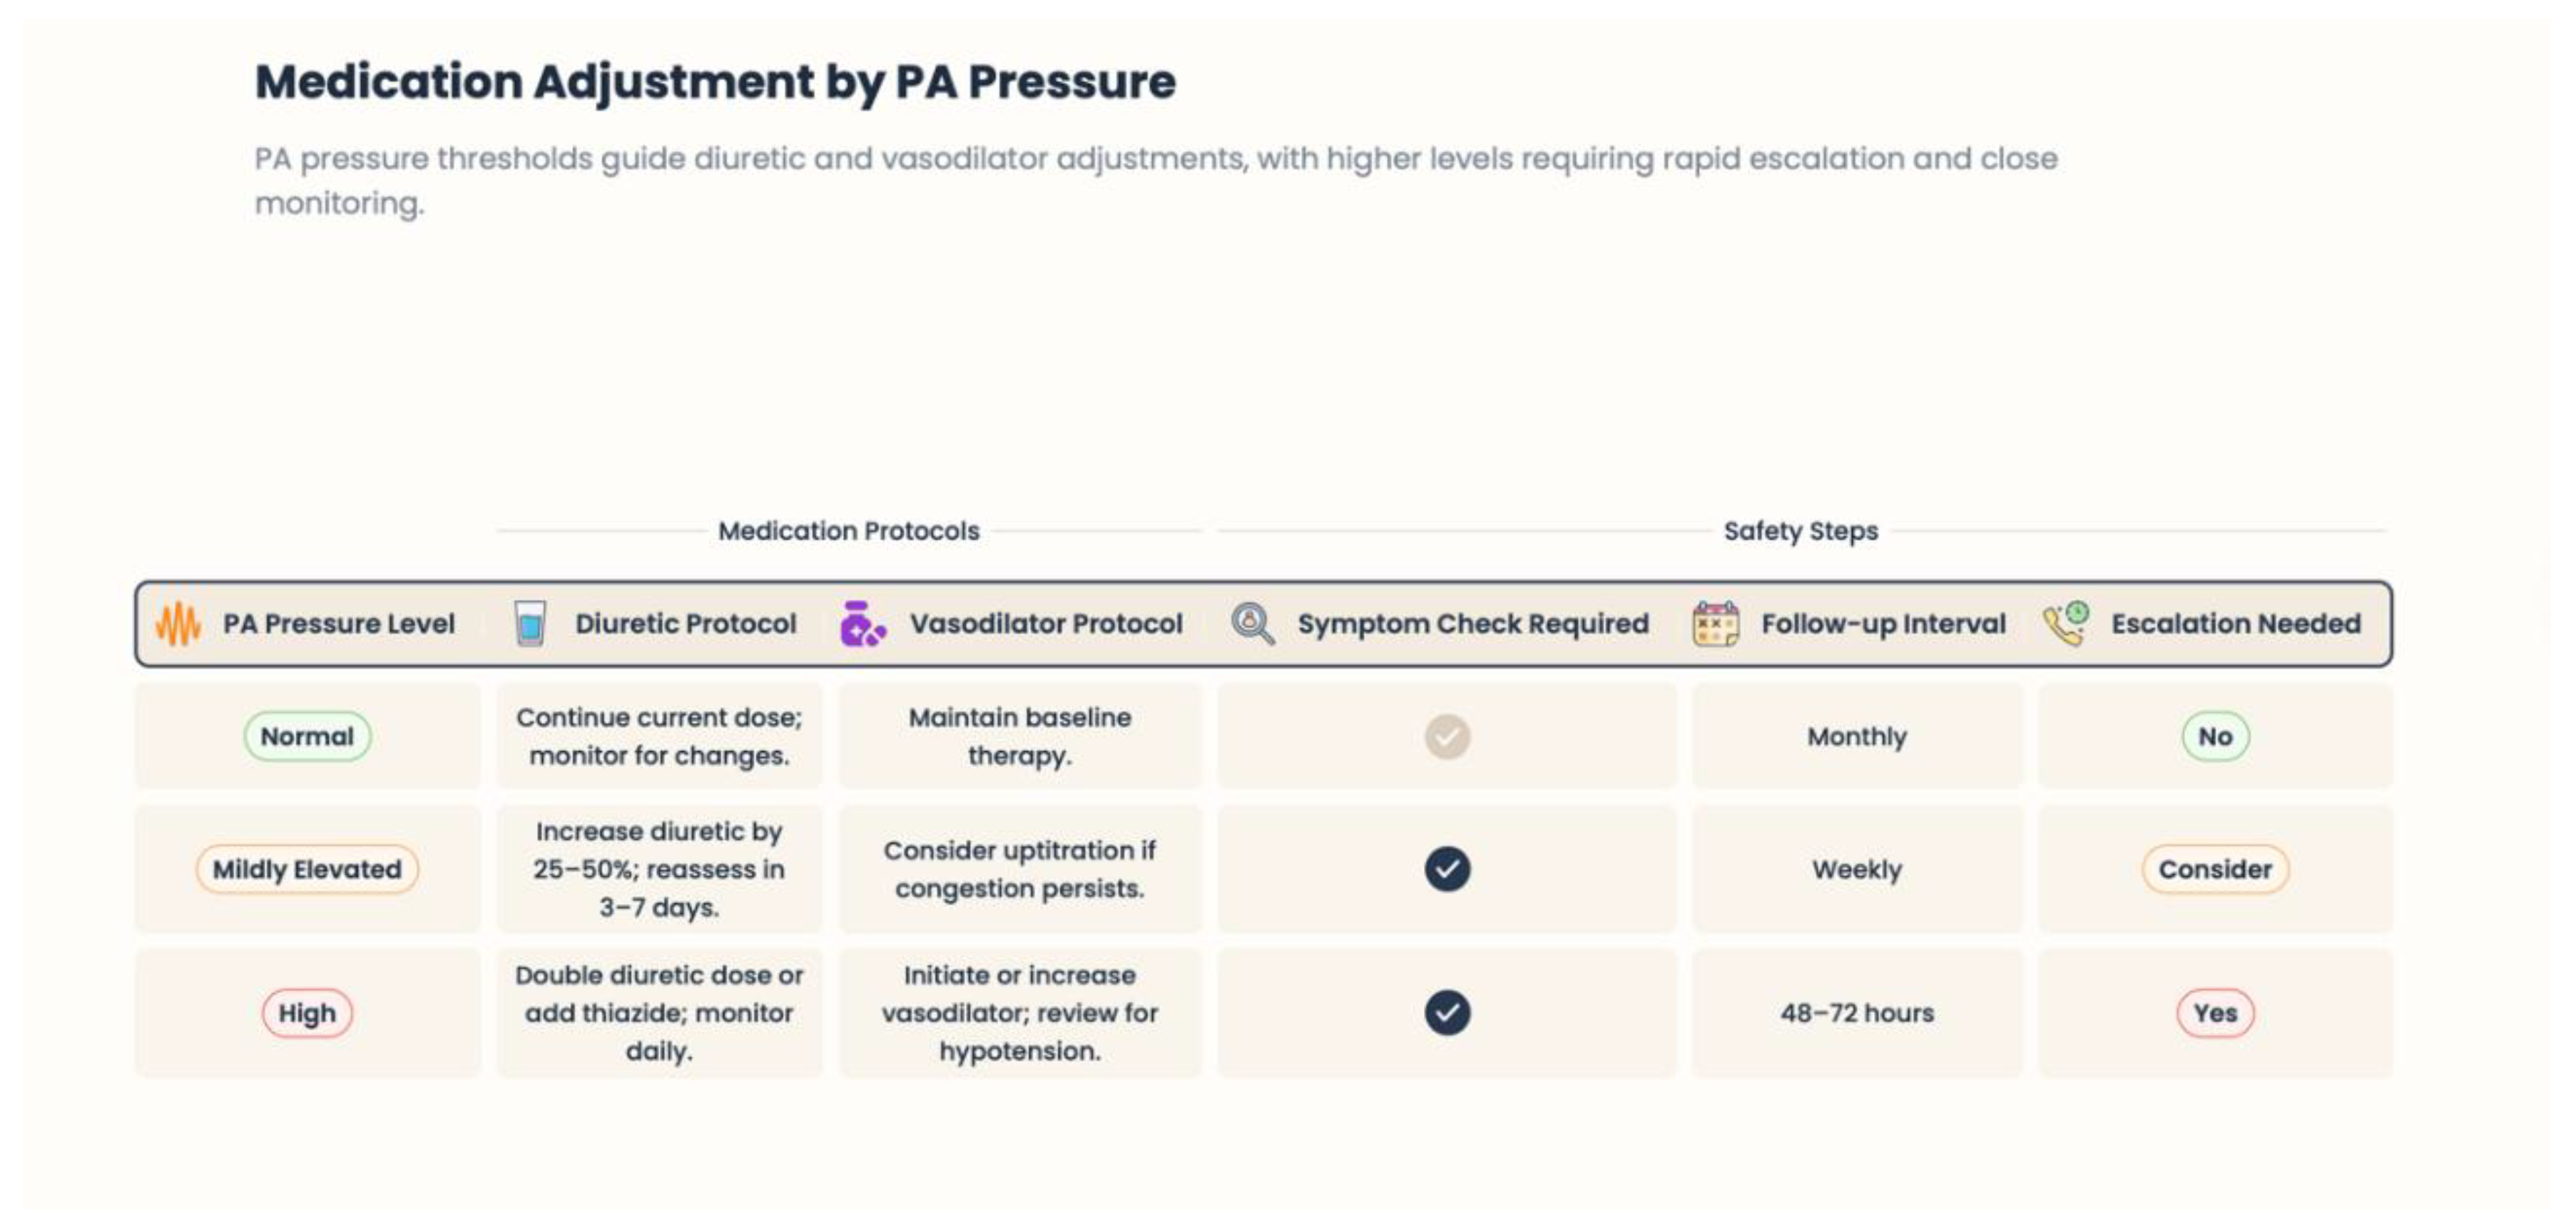Click the Medication Protocols group label
2576x1225 pixels.
pyautogui.click(x=849, y=531)
